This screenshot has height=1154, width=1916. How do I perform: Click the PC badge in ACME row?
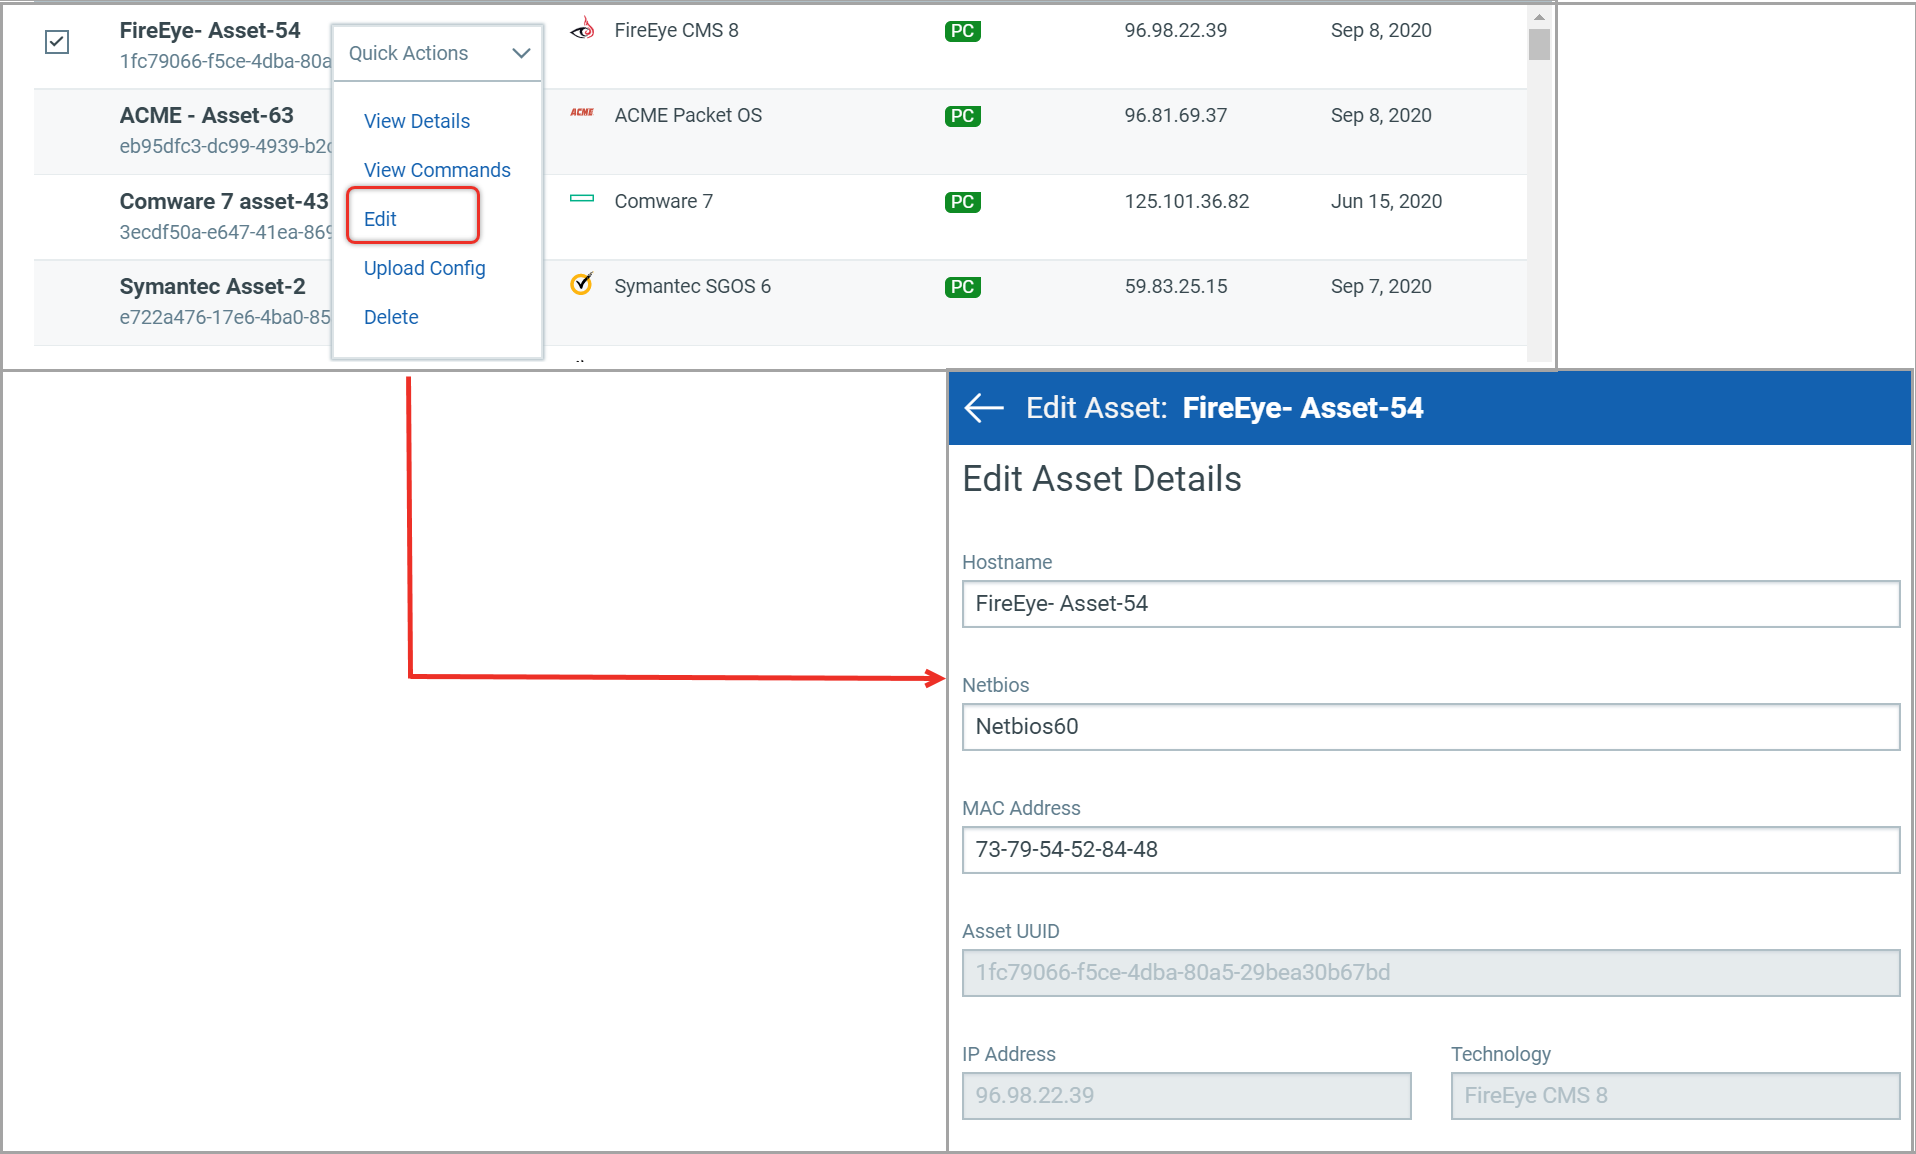pyautogui.click(x=962, y=116)
